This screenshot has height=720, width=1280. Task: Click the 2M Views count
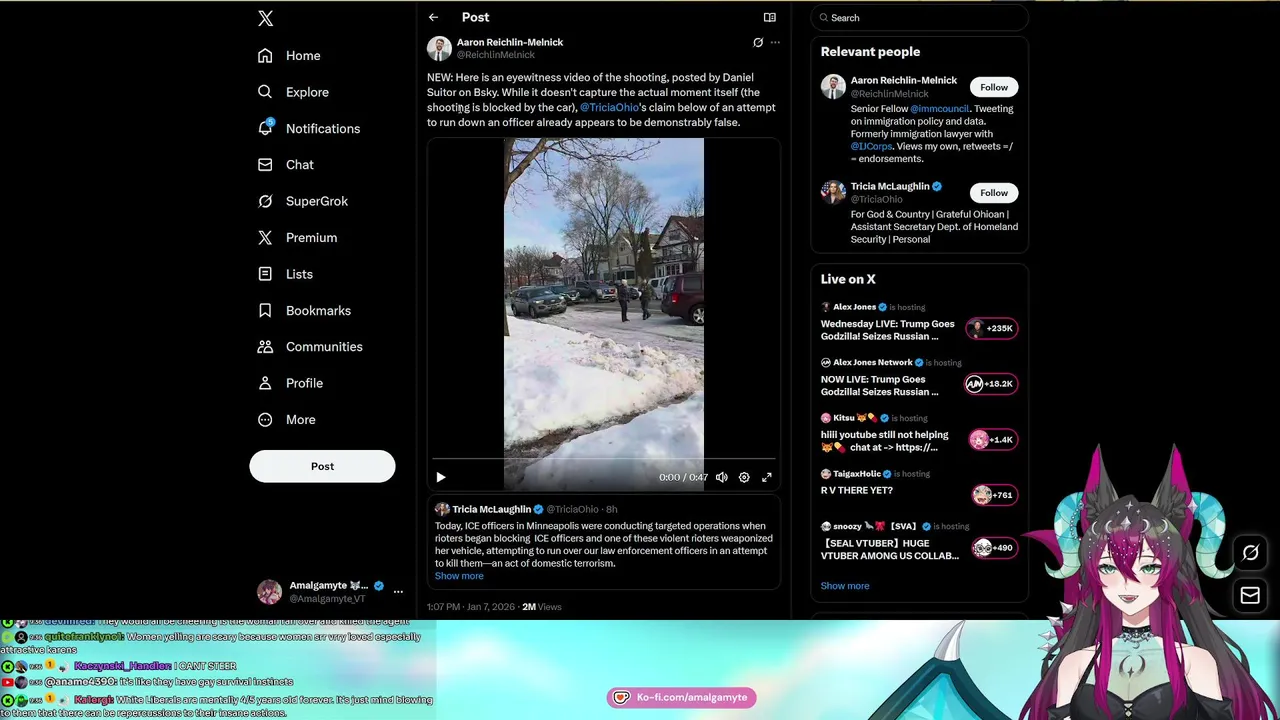[542, 607]
